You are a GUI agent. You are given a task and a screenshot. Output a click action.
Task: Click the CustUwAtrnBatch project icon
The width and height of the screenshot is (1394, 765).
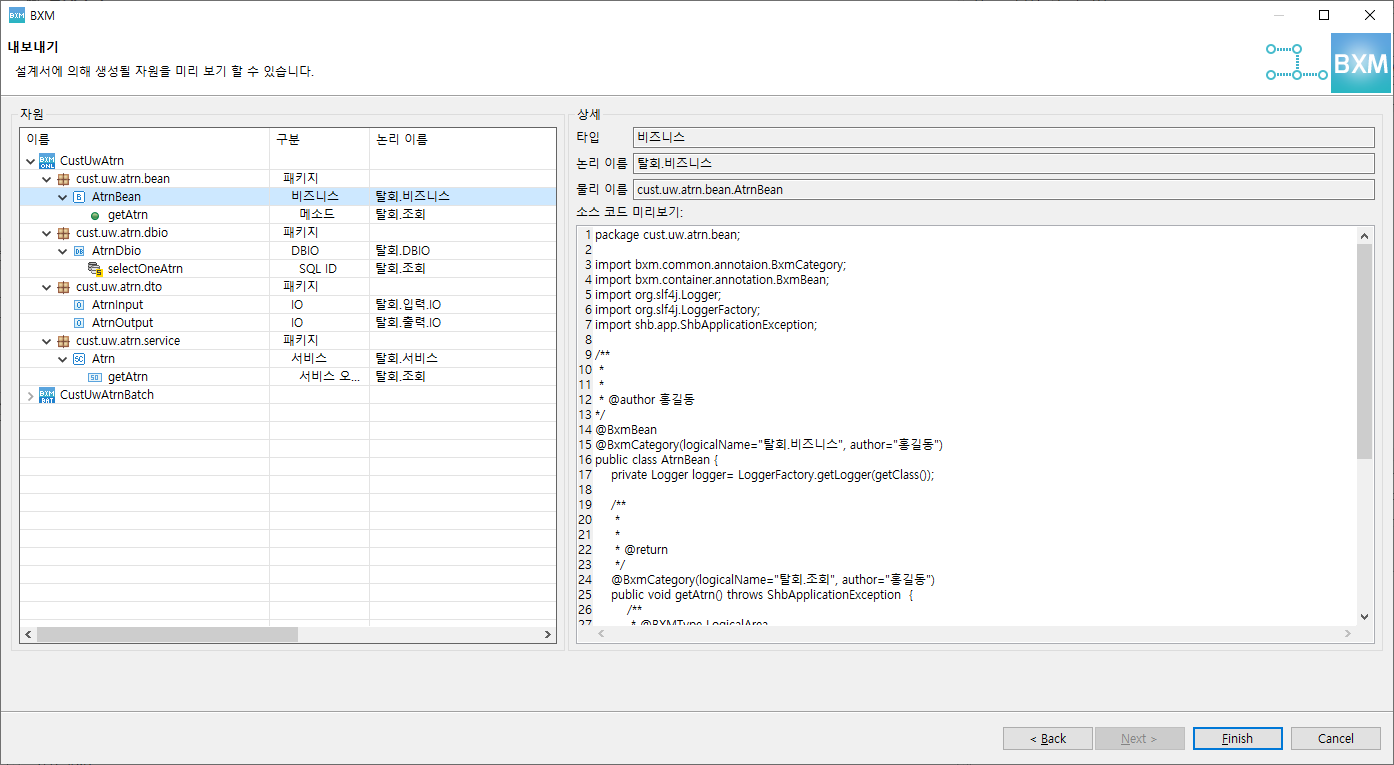click(x=47, y=395)
